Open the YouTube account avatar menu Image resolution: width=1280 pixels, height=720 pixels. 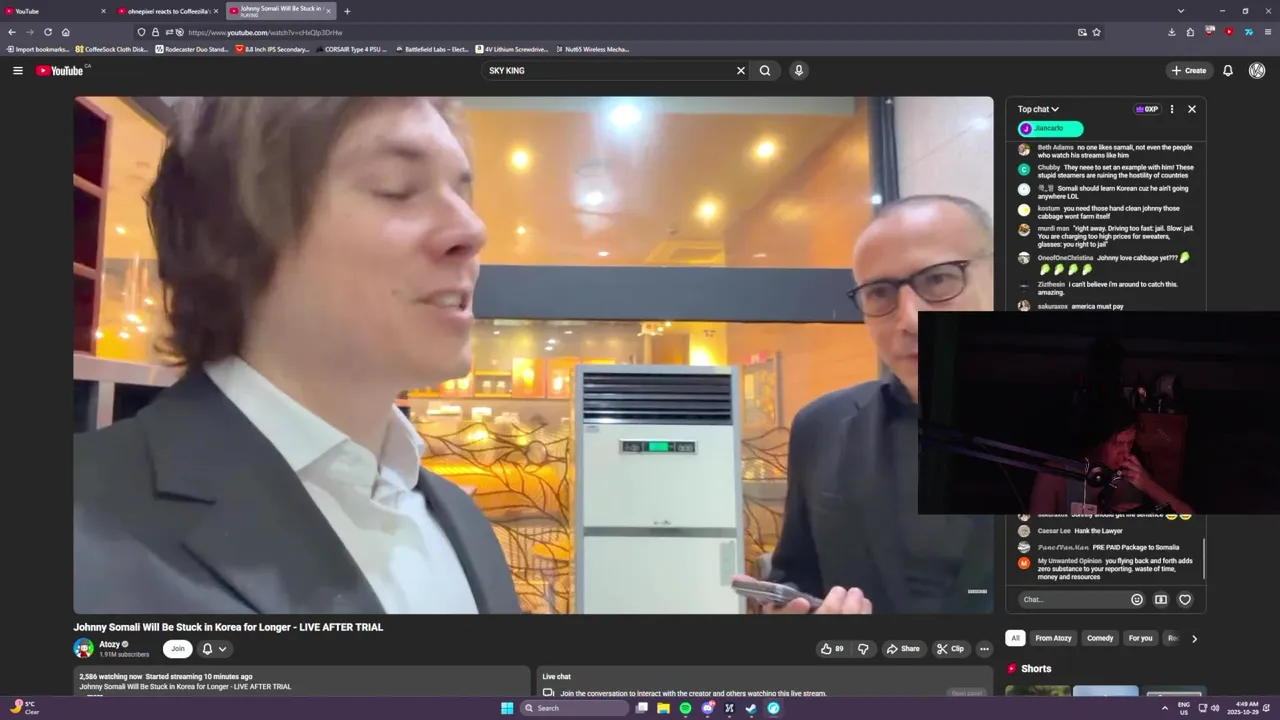point(1257,70)
